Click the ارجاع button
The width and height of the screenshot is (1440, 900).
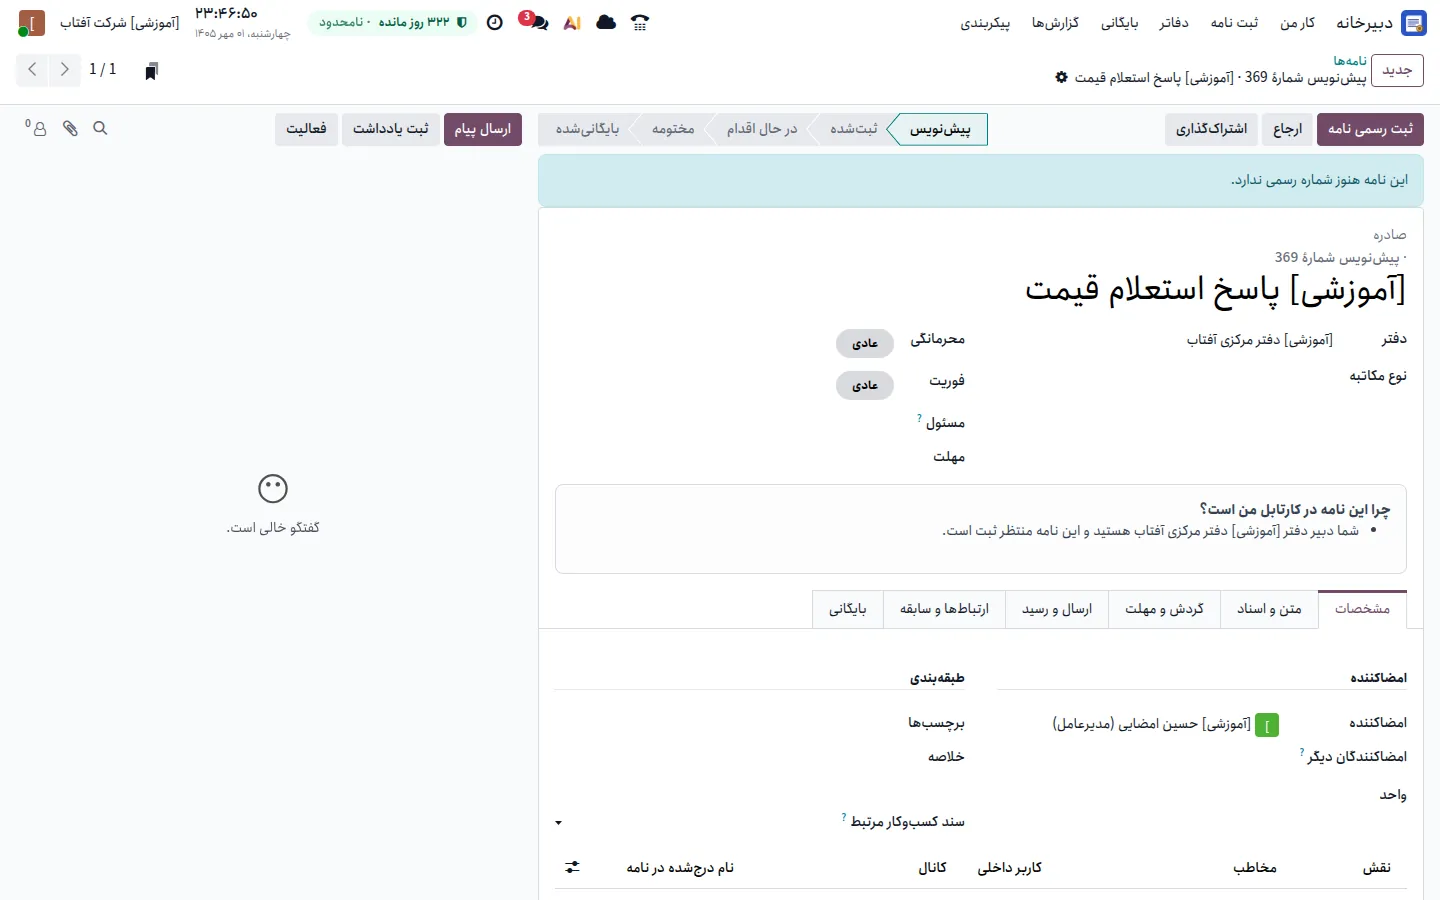(x=1288, y=129)
